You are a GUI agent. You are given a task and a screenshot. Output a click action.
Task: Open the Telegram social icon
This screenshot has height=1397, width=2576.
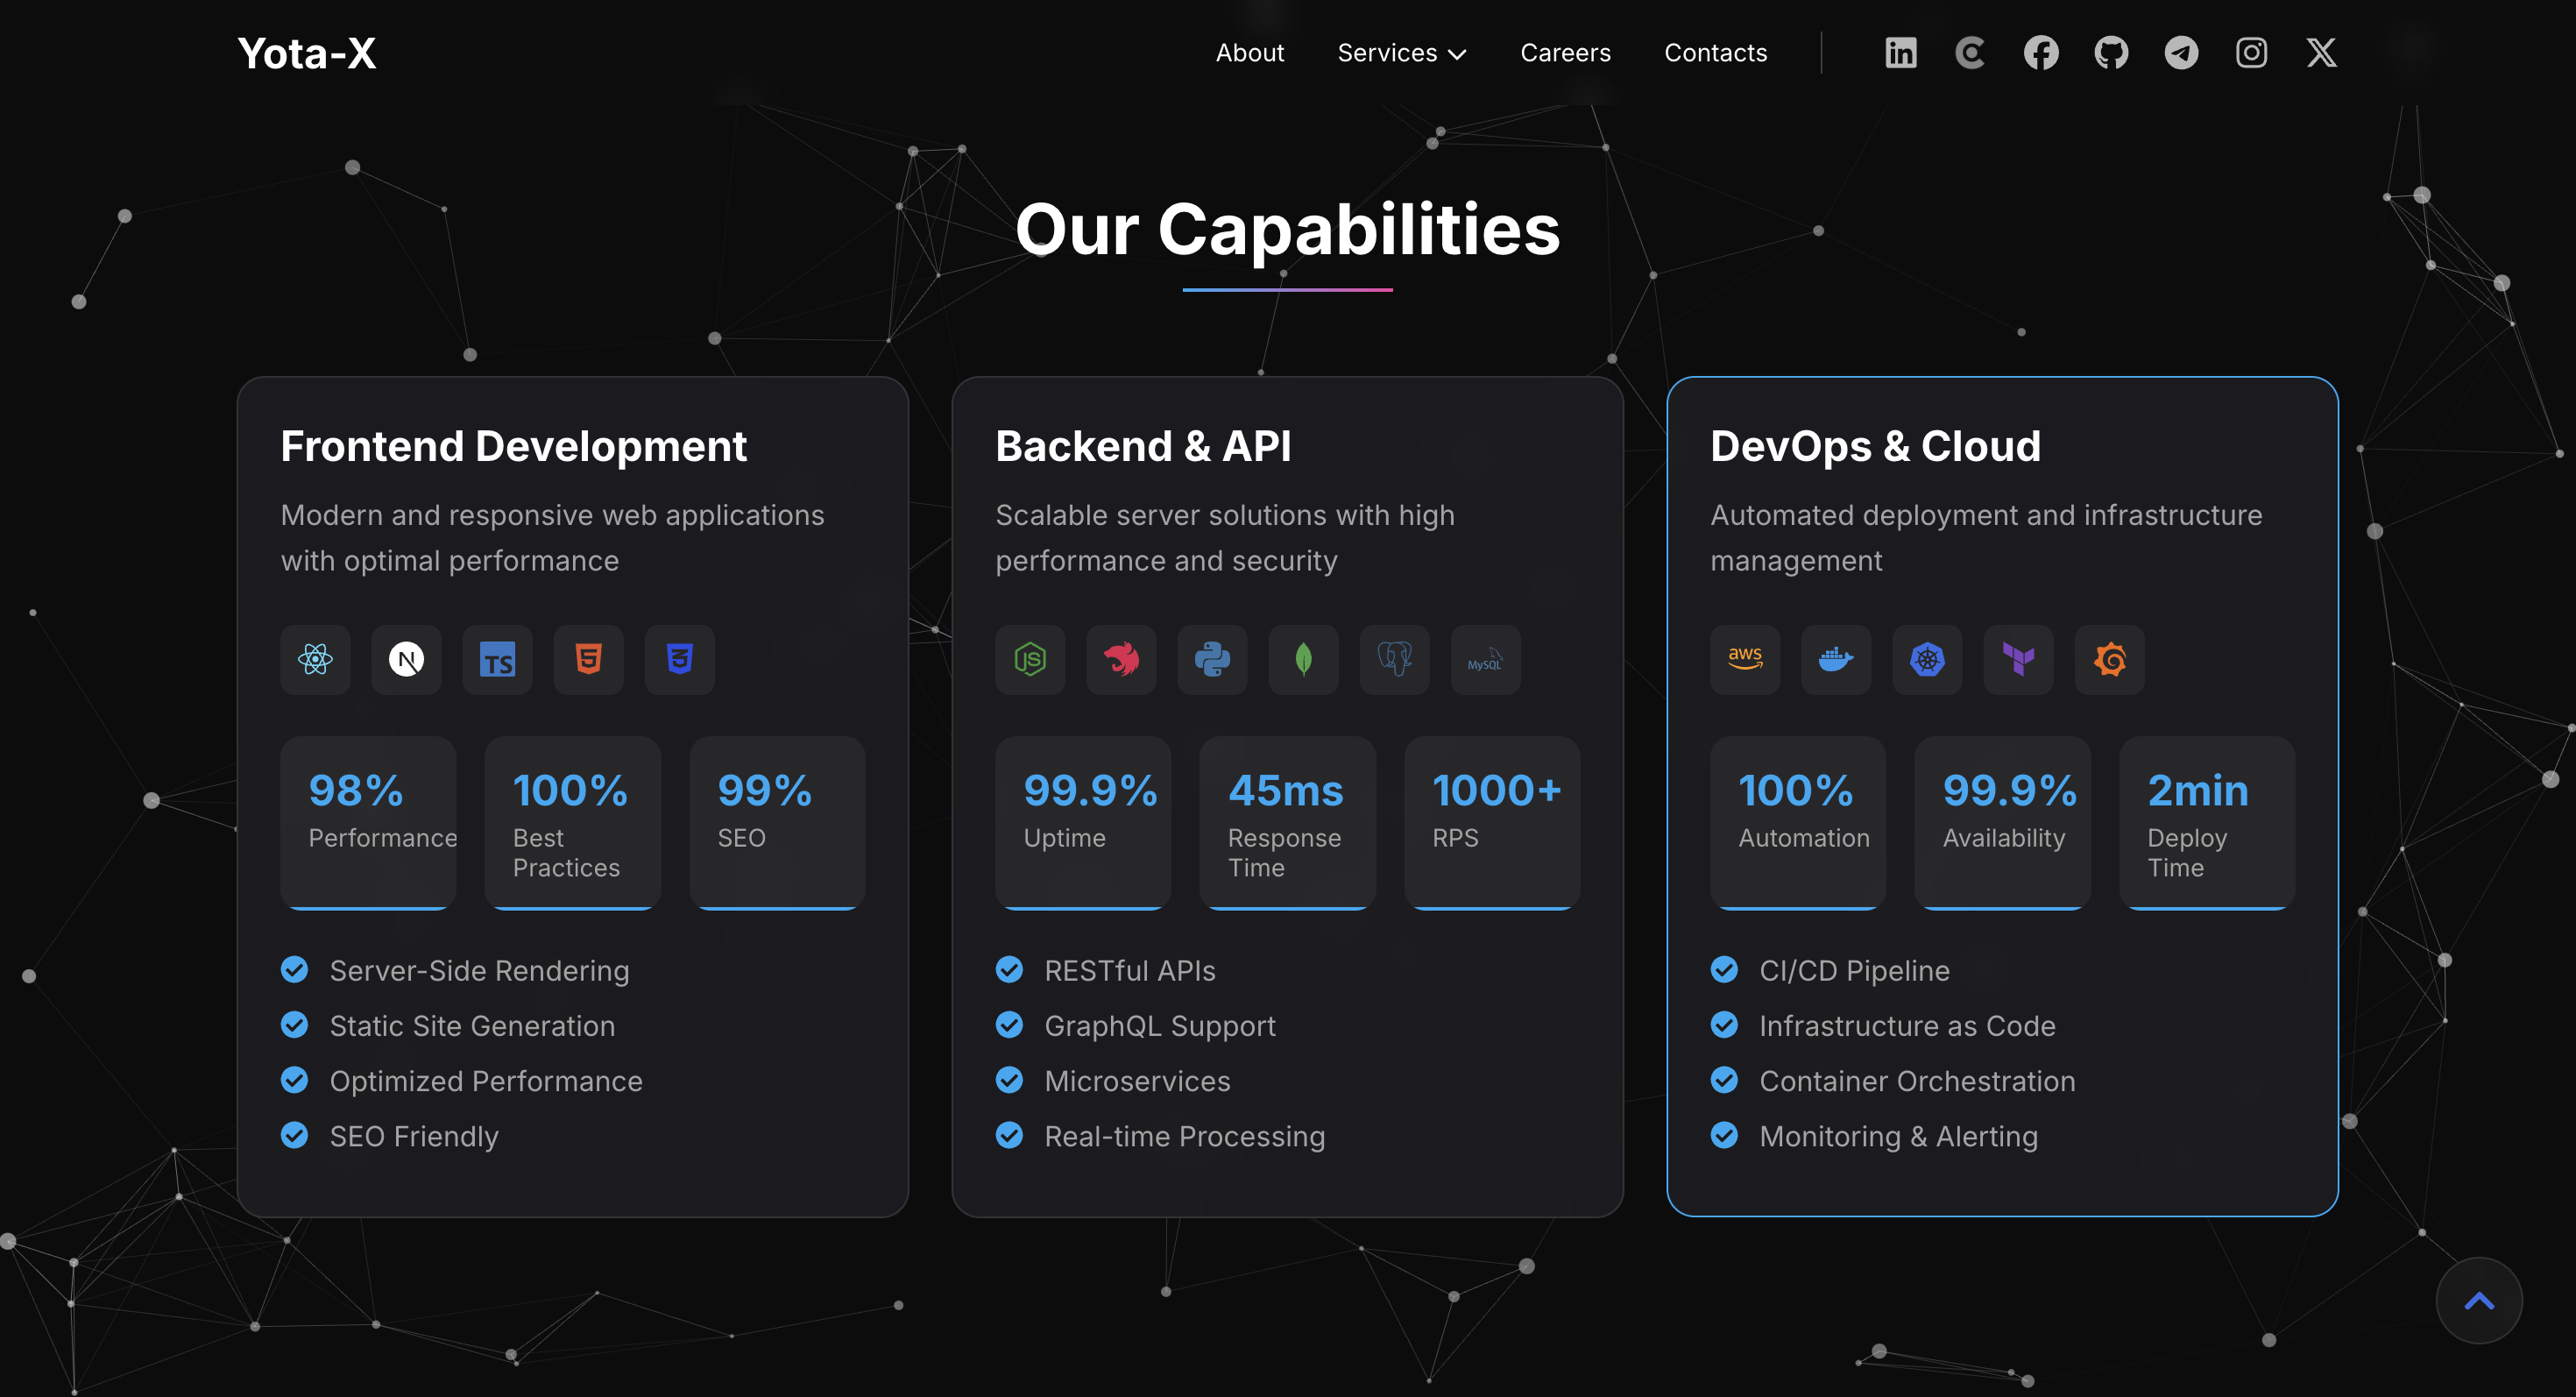(x=2181, y=53)
